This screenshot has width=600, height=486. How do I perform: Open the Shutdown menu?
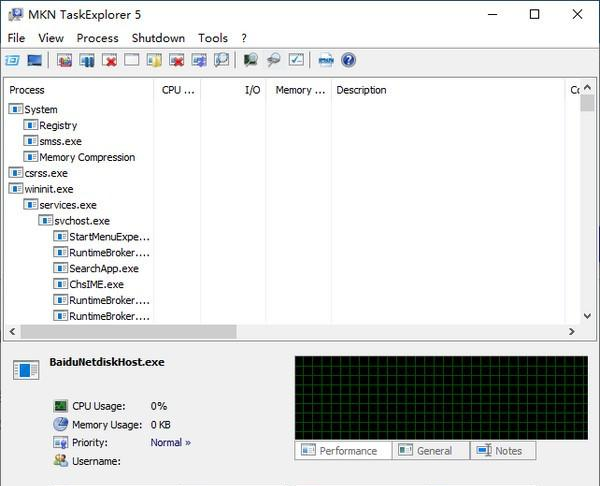point(158,38)
